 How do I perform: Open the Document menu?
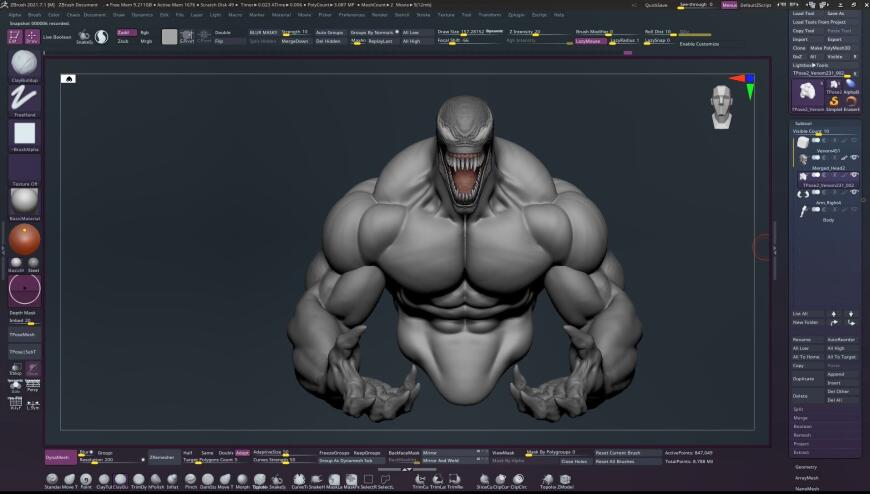point(94,15)
